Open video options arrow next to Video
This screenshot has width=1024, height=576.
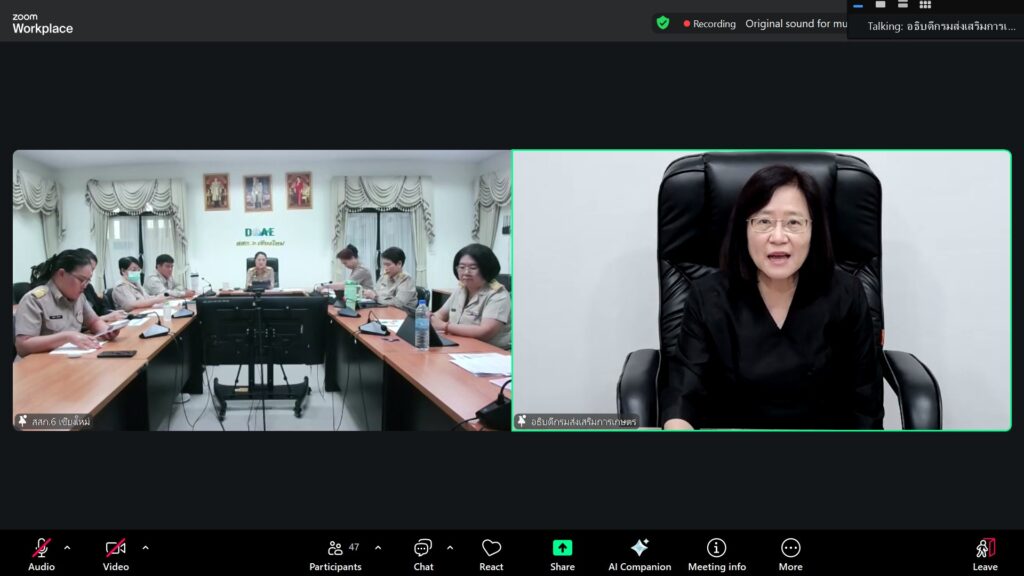tap(145, 548)
